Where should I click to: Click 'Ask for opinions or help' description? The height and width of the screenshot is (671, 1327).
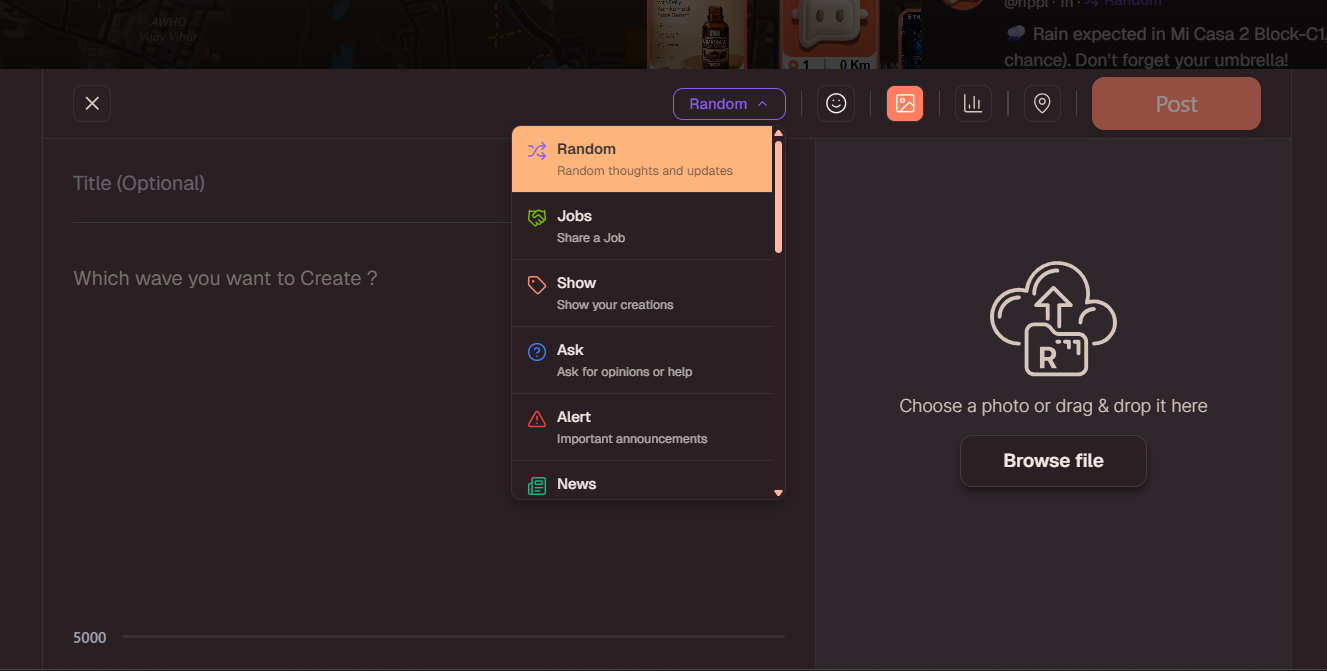[625, 372]
